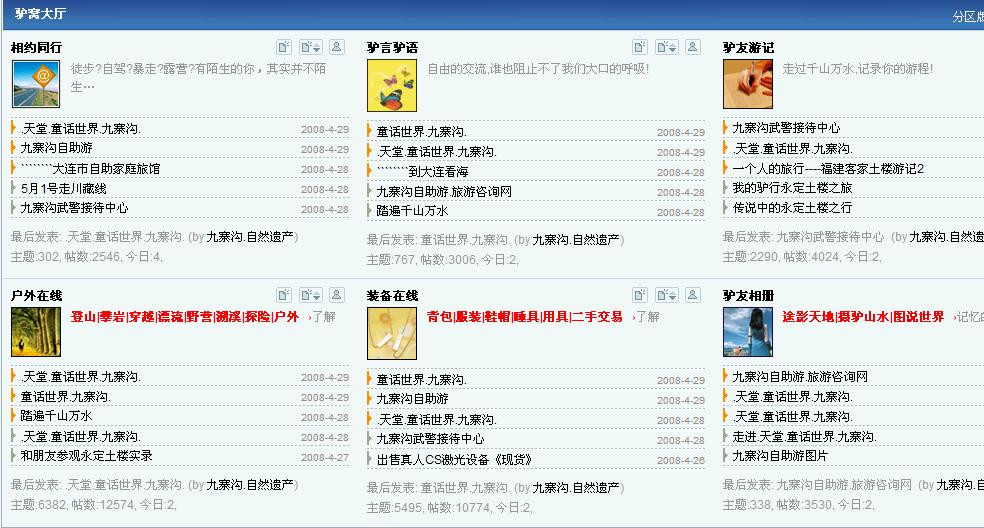Click stats text 主题:302, 帖数:2546
Image resolution: width=984 pixels, height=528 pixels.
coord(87,257)
